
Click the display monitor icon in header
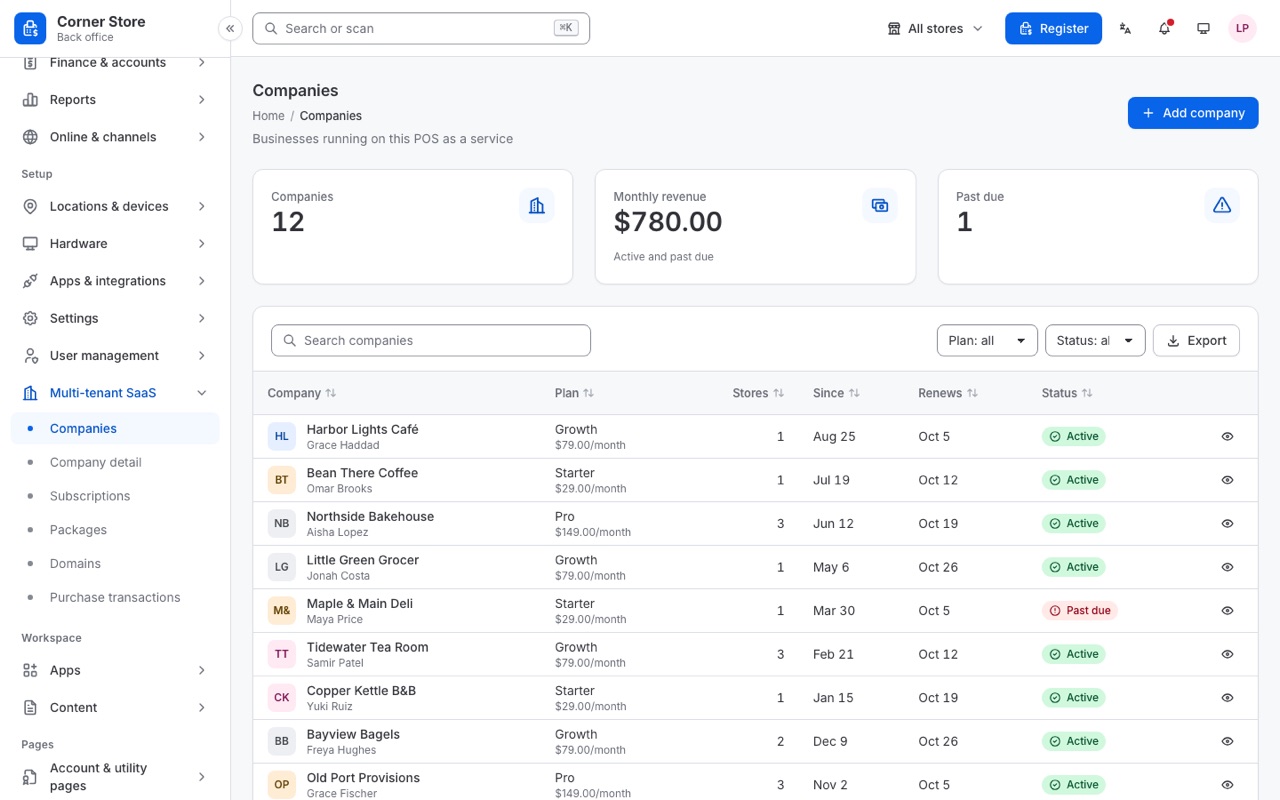tap(1203, 28)
